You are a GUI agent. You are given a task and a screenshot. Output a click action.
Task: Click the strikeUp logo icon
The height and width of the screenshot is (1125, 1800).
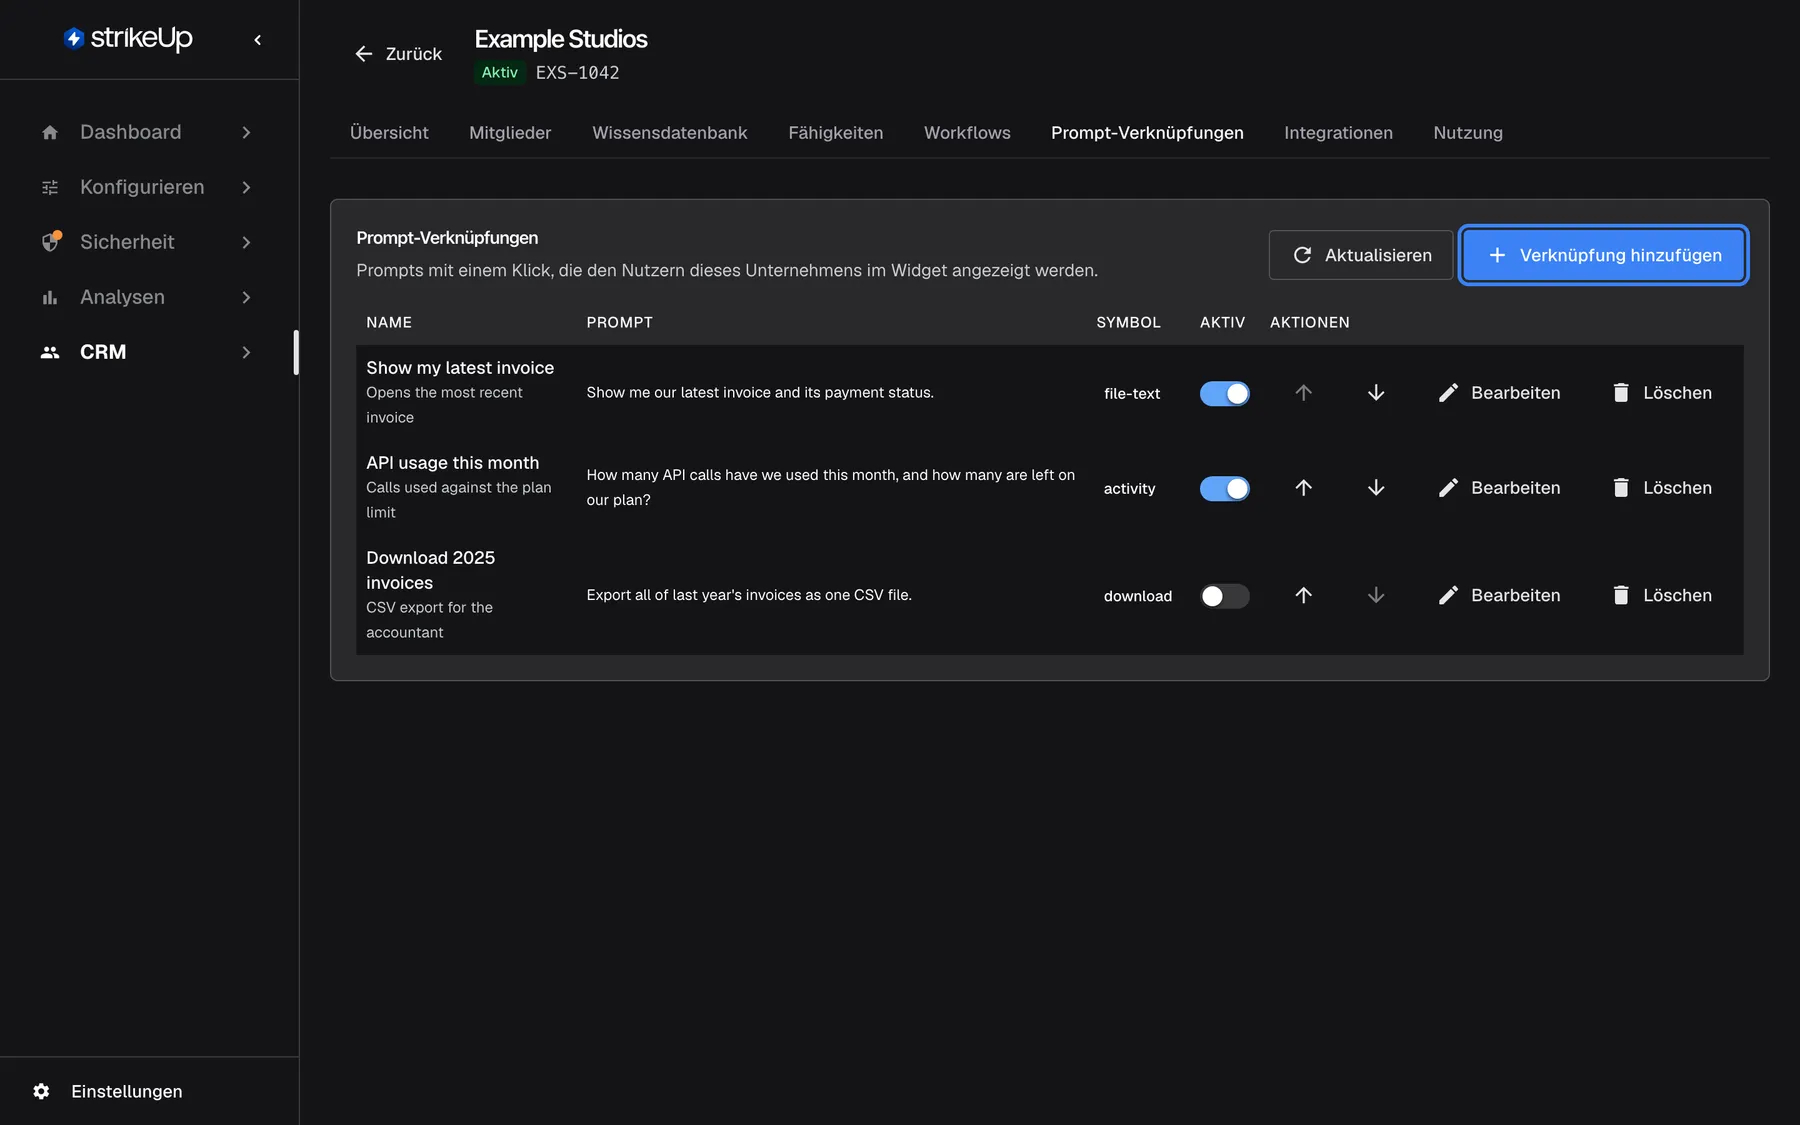coord(73,38)
